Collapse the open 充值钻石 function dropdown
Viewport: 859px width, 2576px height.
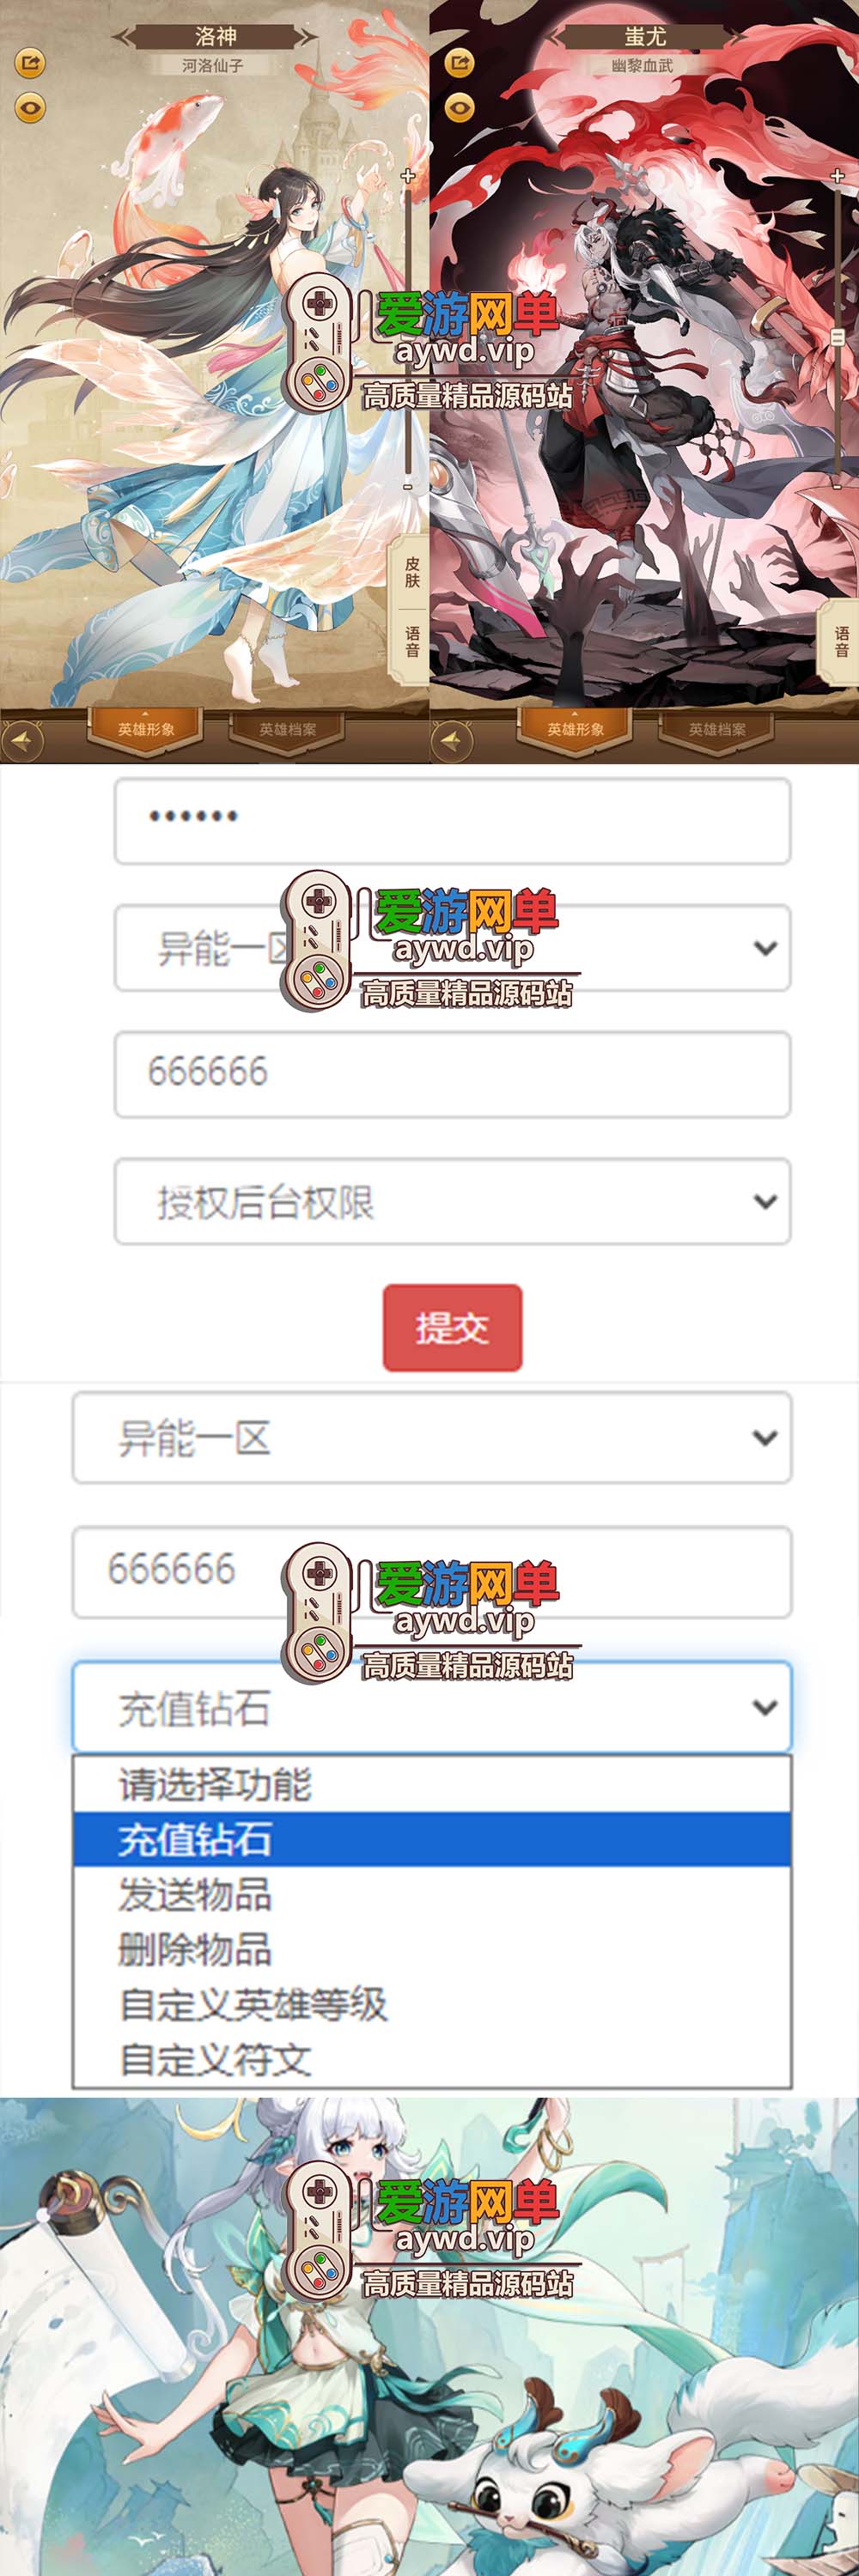pyautogui.click(x=432, y=1707)
